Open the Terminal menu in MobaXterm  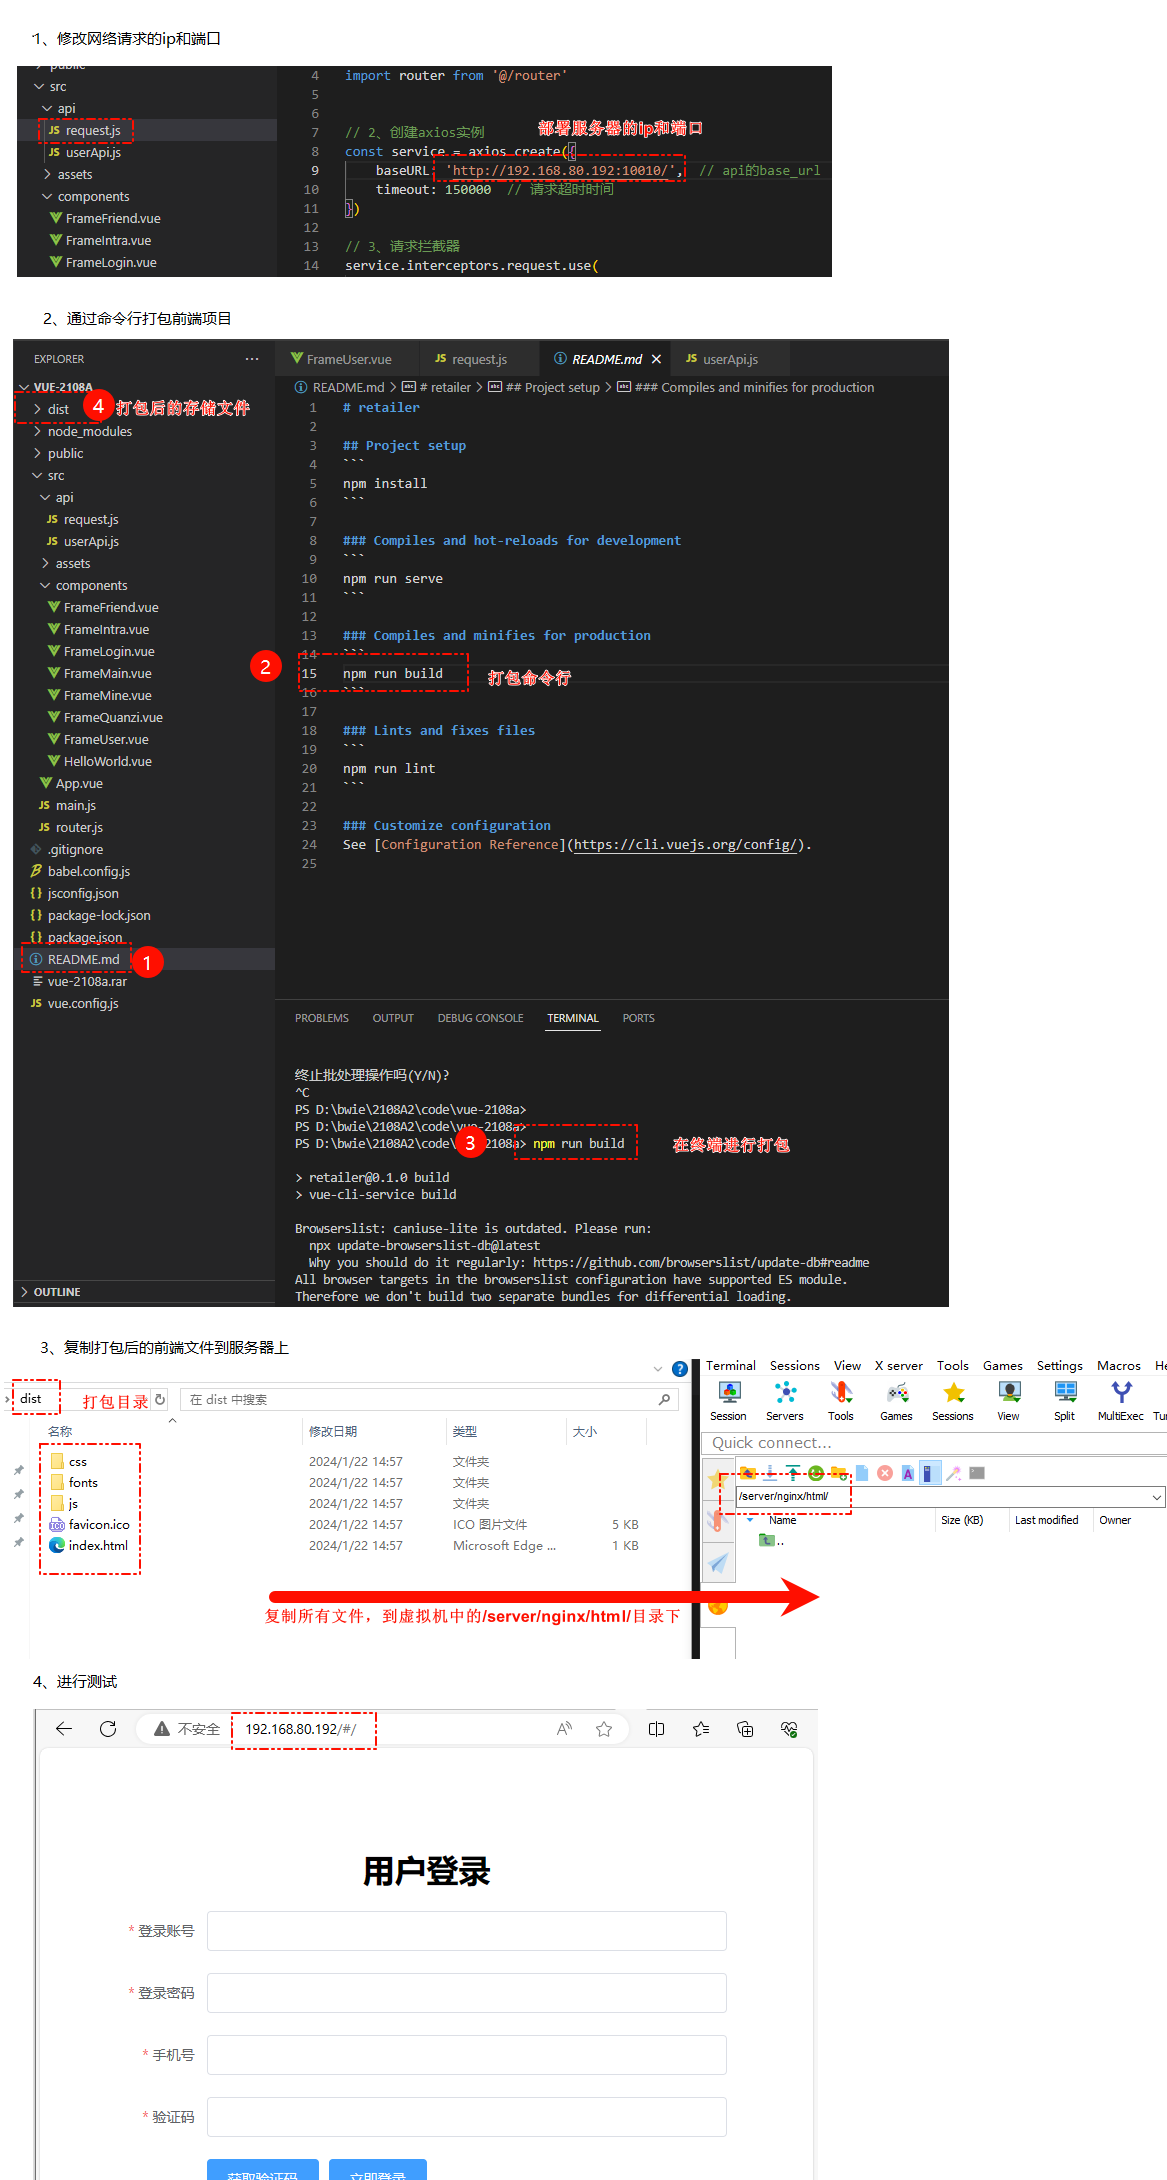click(x=731, y=1365)
